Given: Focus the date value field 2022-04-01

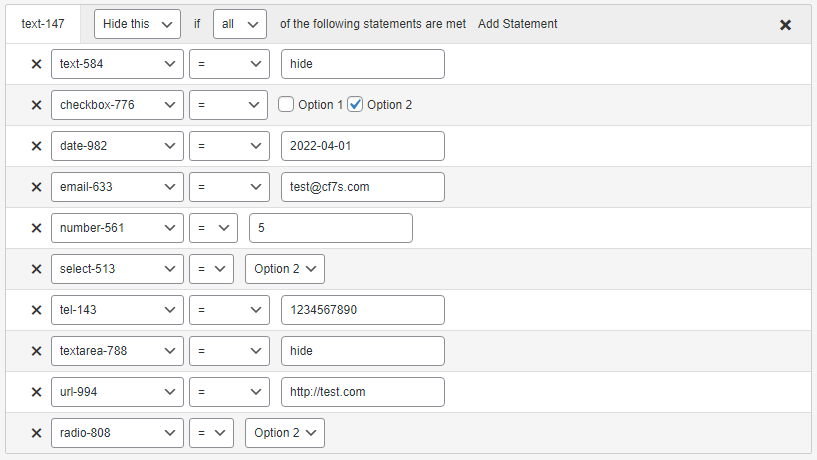Looking at the screenshot, I should click(x=362, y=146).
